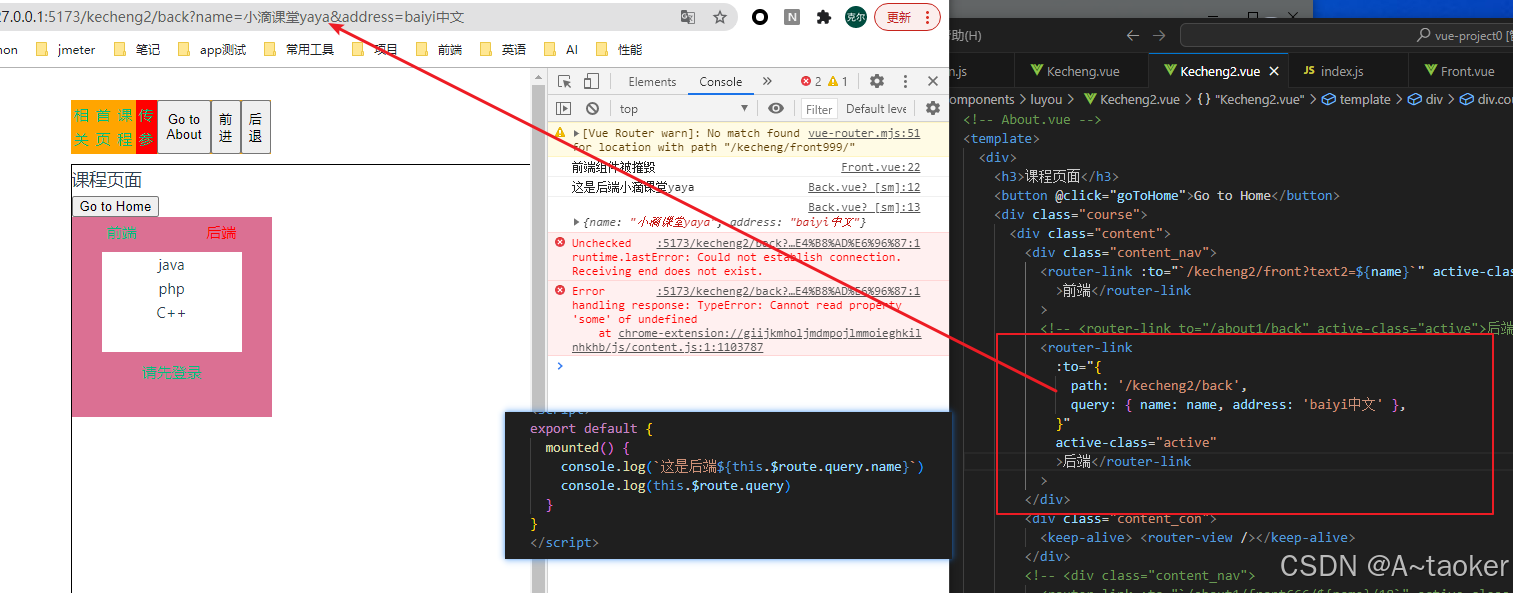Click the 首页 nav link on the page
Screen dimensions: 1513x593
pos(103,127)
